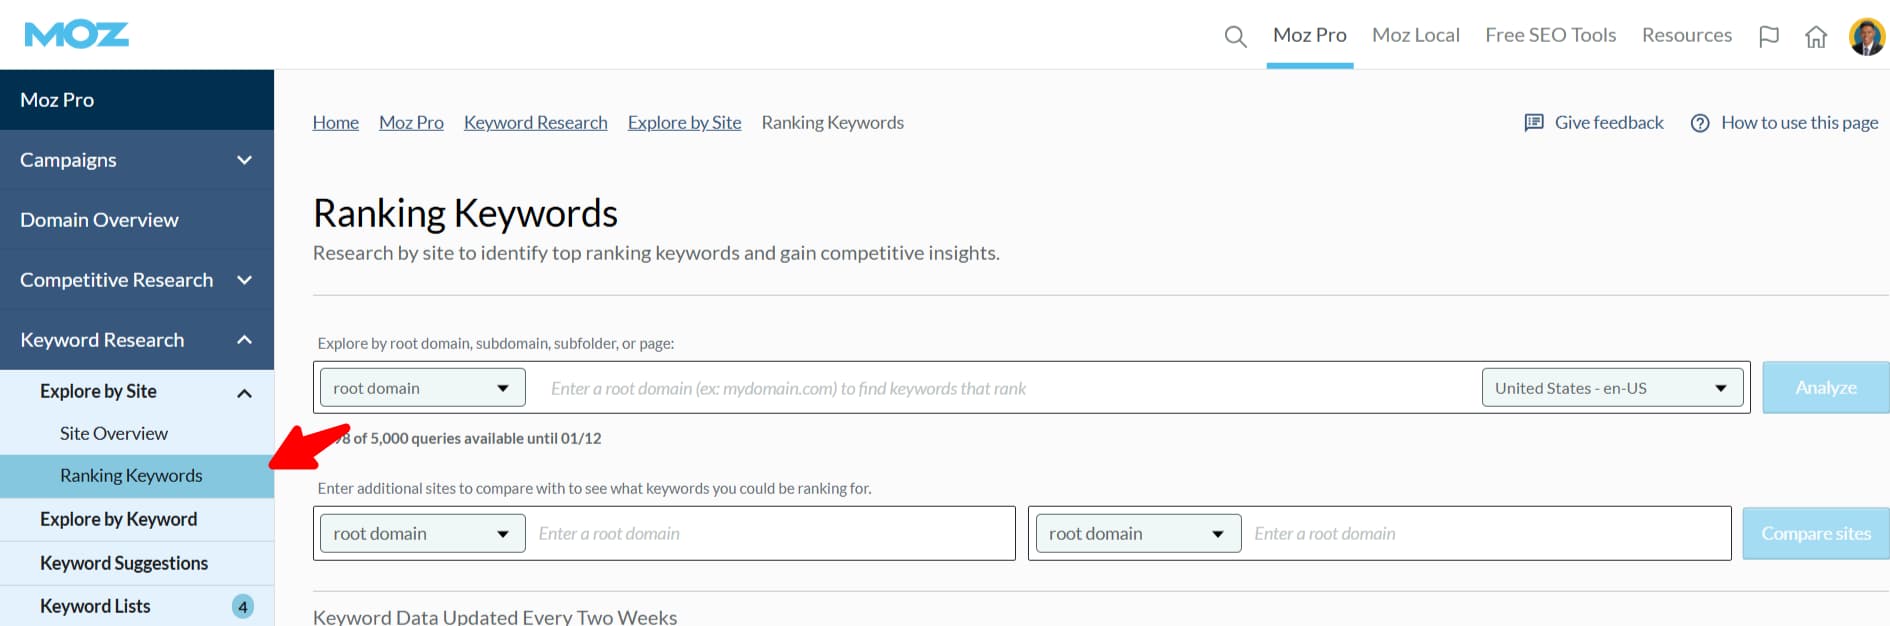The height and width of the screenshot is (626, 1890).
Task: Open the search magnifier icon
Action: [x=1235, y=37]
